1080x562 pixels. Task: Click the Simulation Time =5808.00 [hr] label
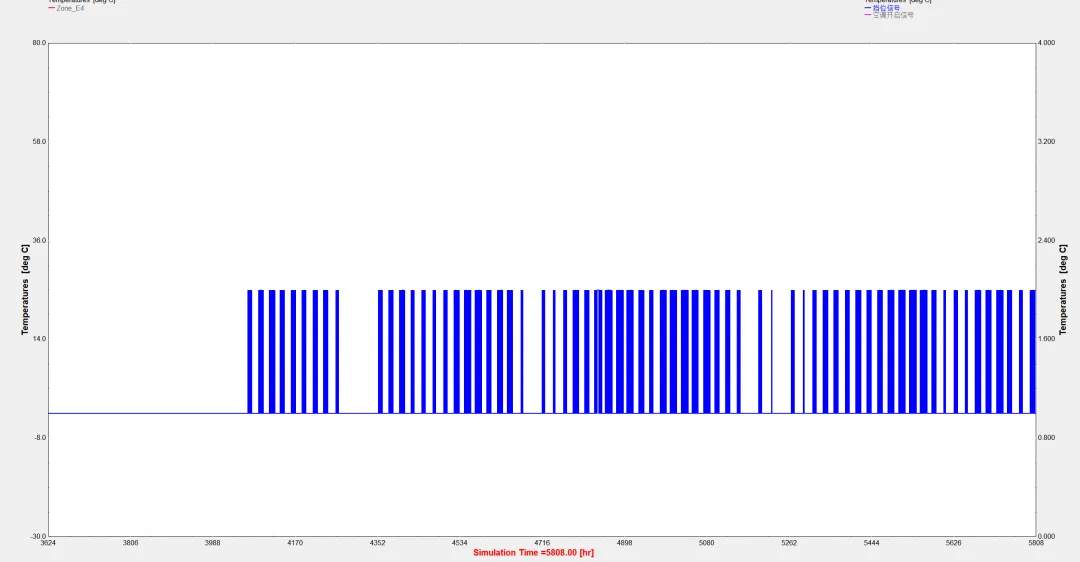(x=533, y=553)
